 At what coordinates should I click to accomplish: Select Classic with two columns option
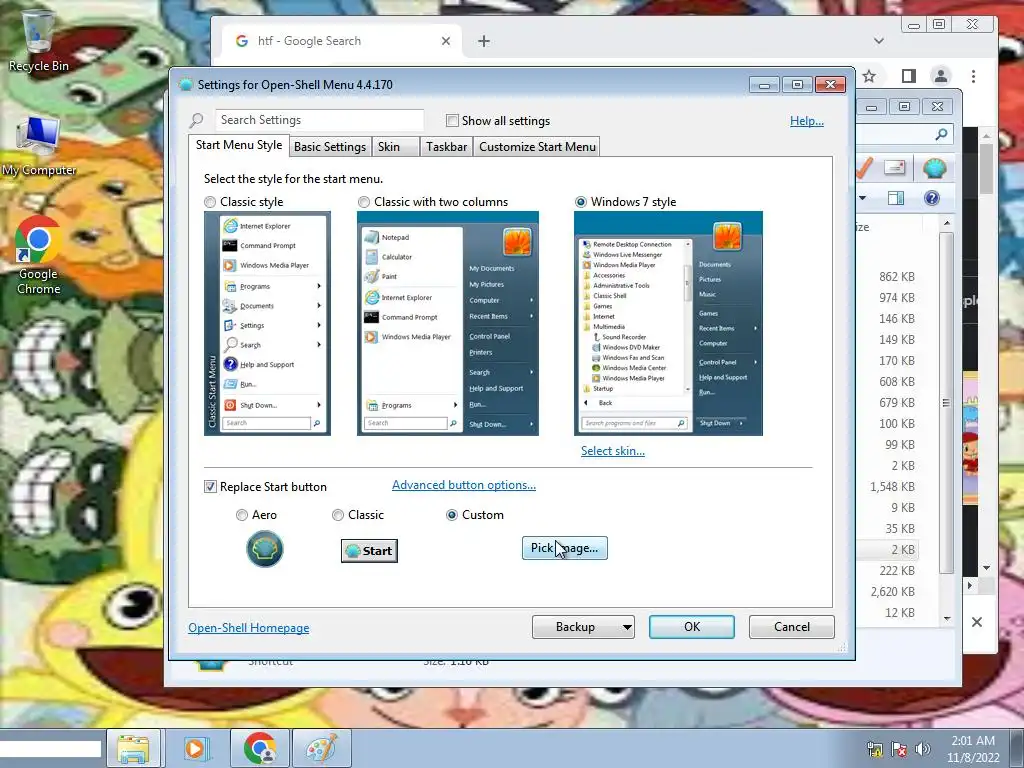pyautogui.click(x=364, y=202)
